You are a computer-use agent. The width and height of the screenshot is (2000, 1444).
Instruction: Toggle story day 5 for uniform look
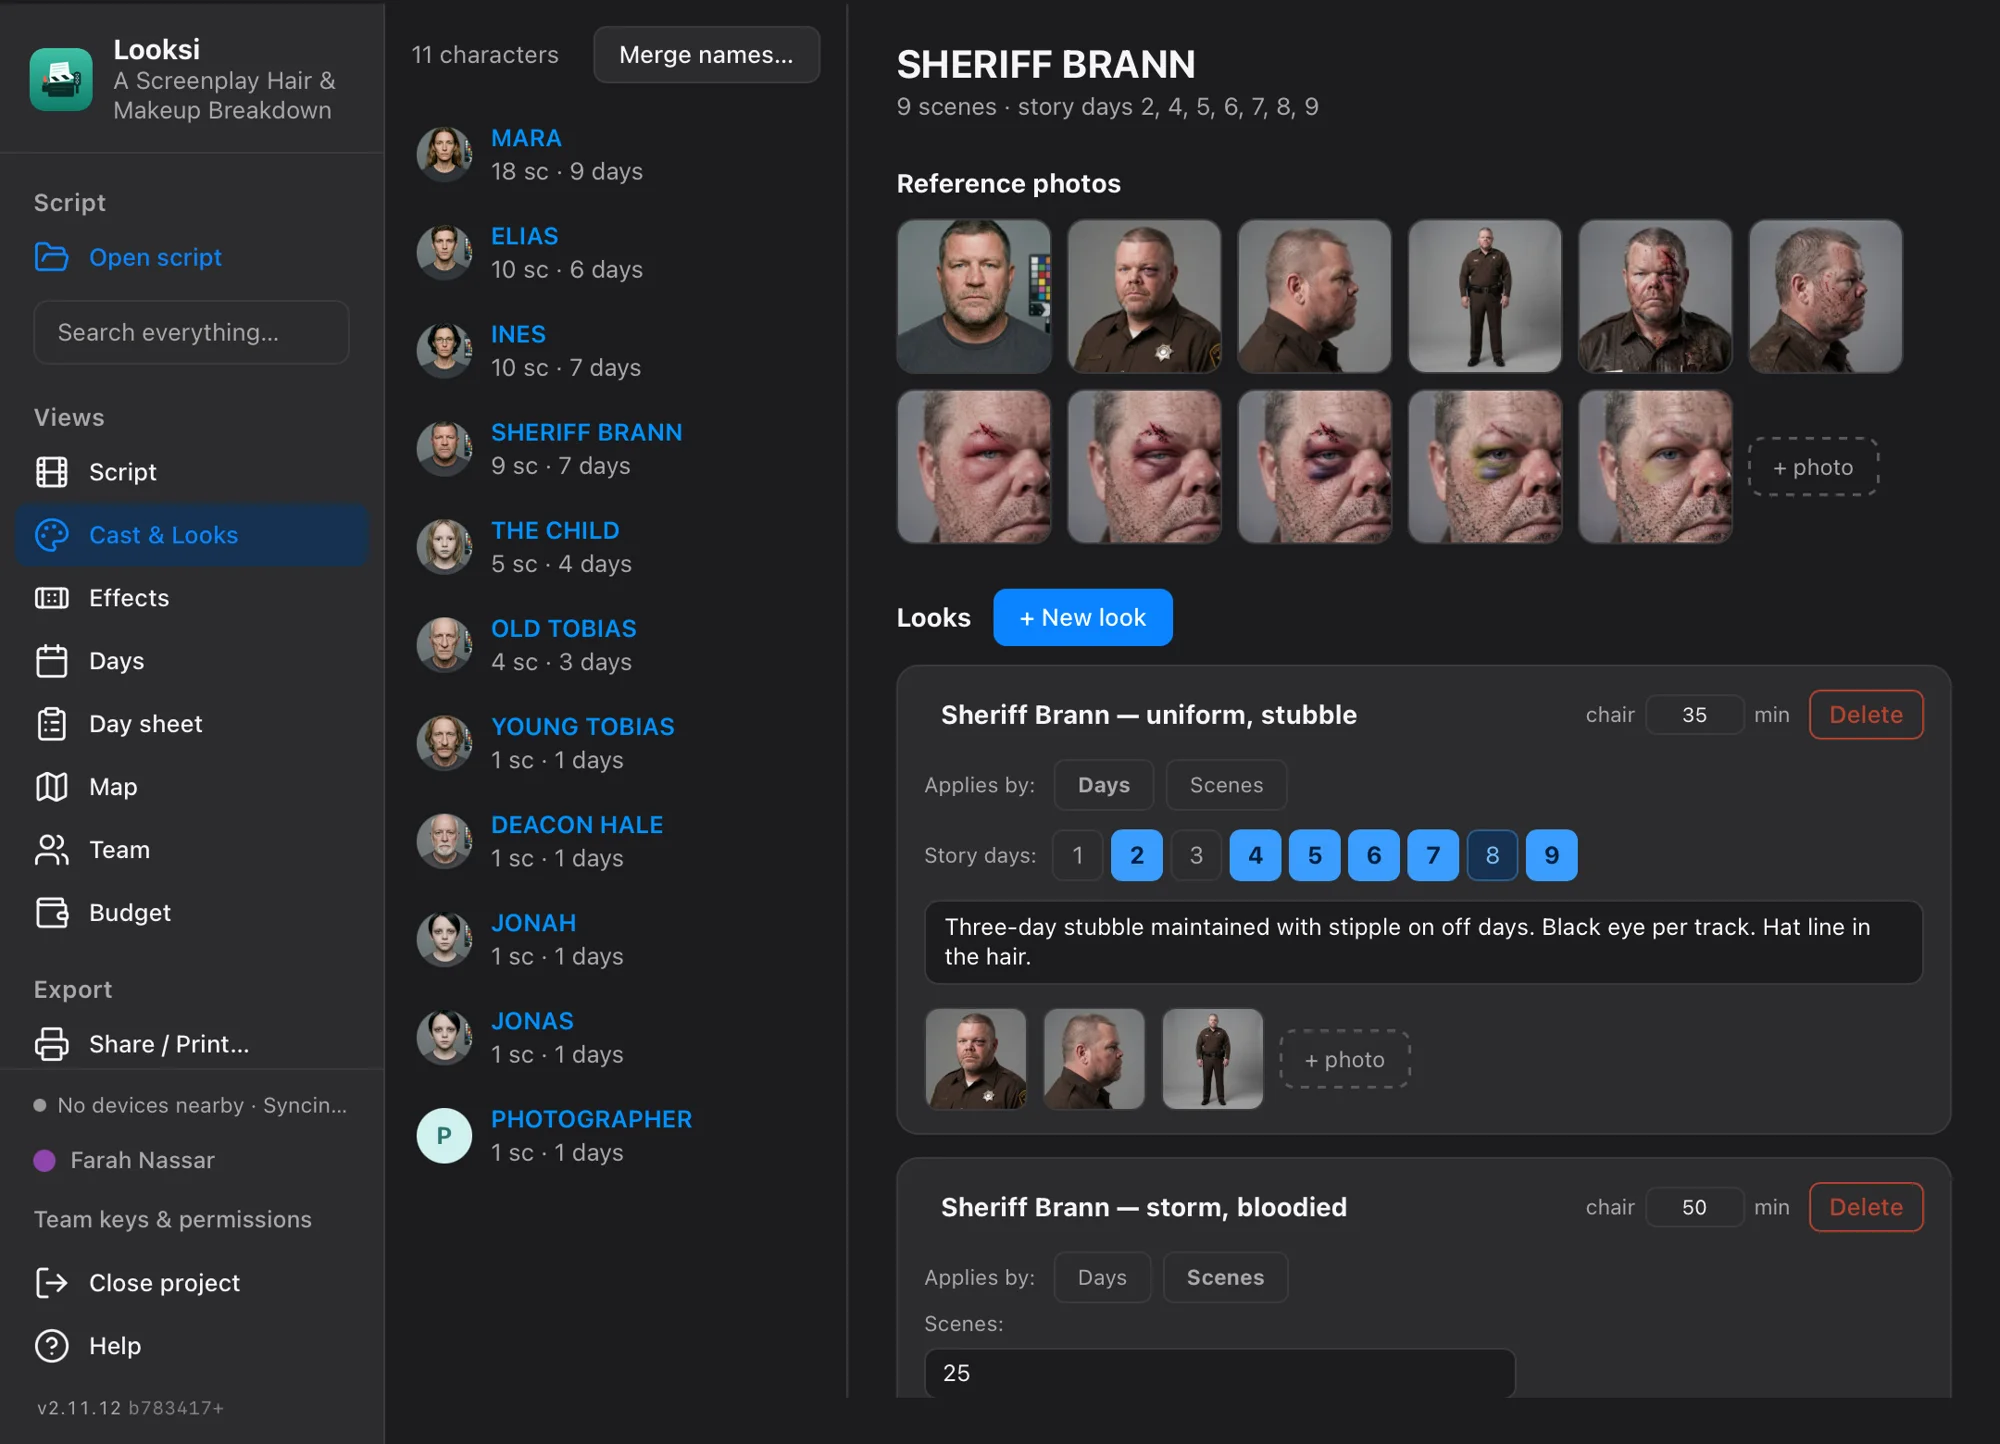tap(1315, 855)
